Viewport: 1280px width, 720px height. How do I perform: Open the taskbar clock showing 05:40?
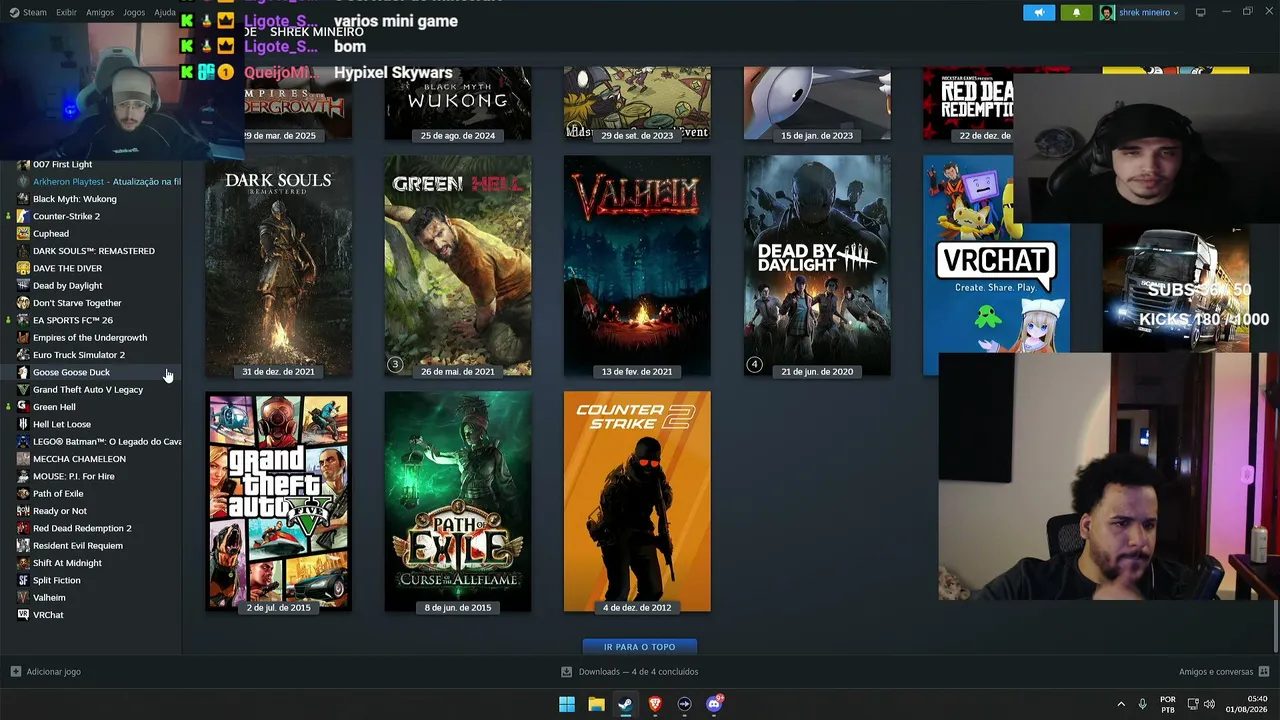pyautogui.click(x=1248, y=704)
